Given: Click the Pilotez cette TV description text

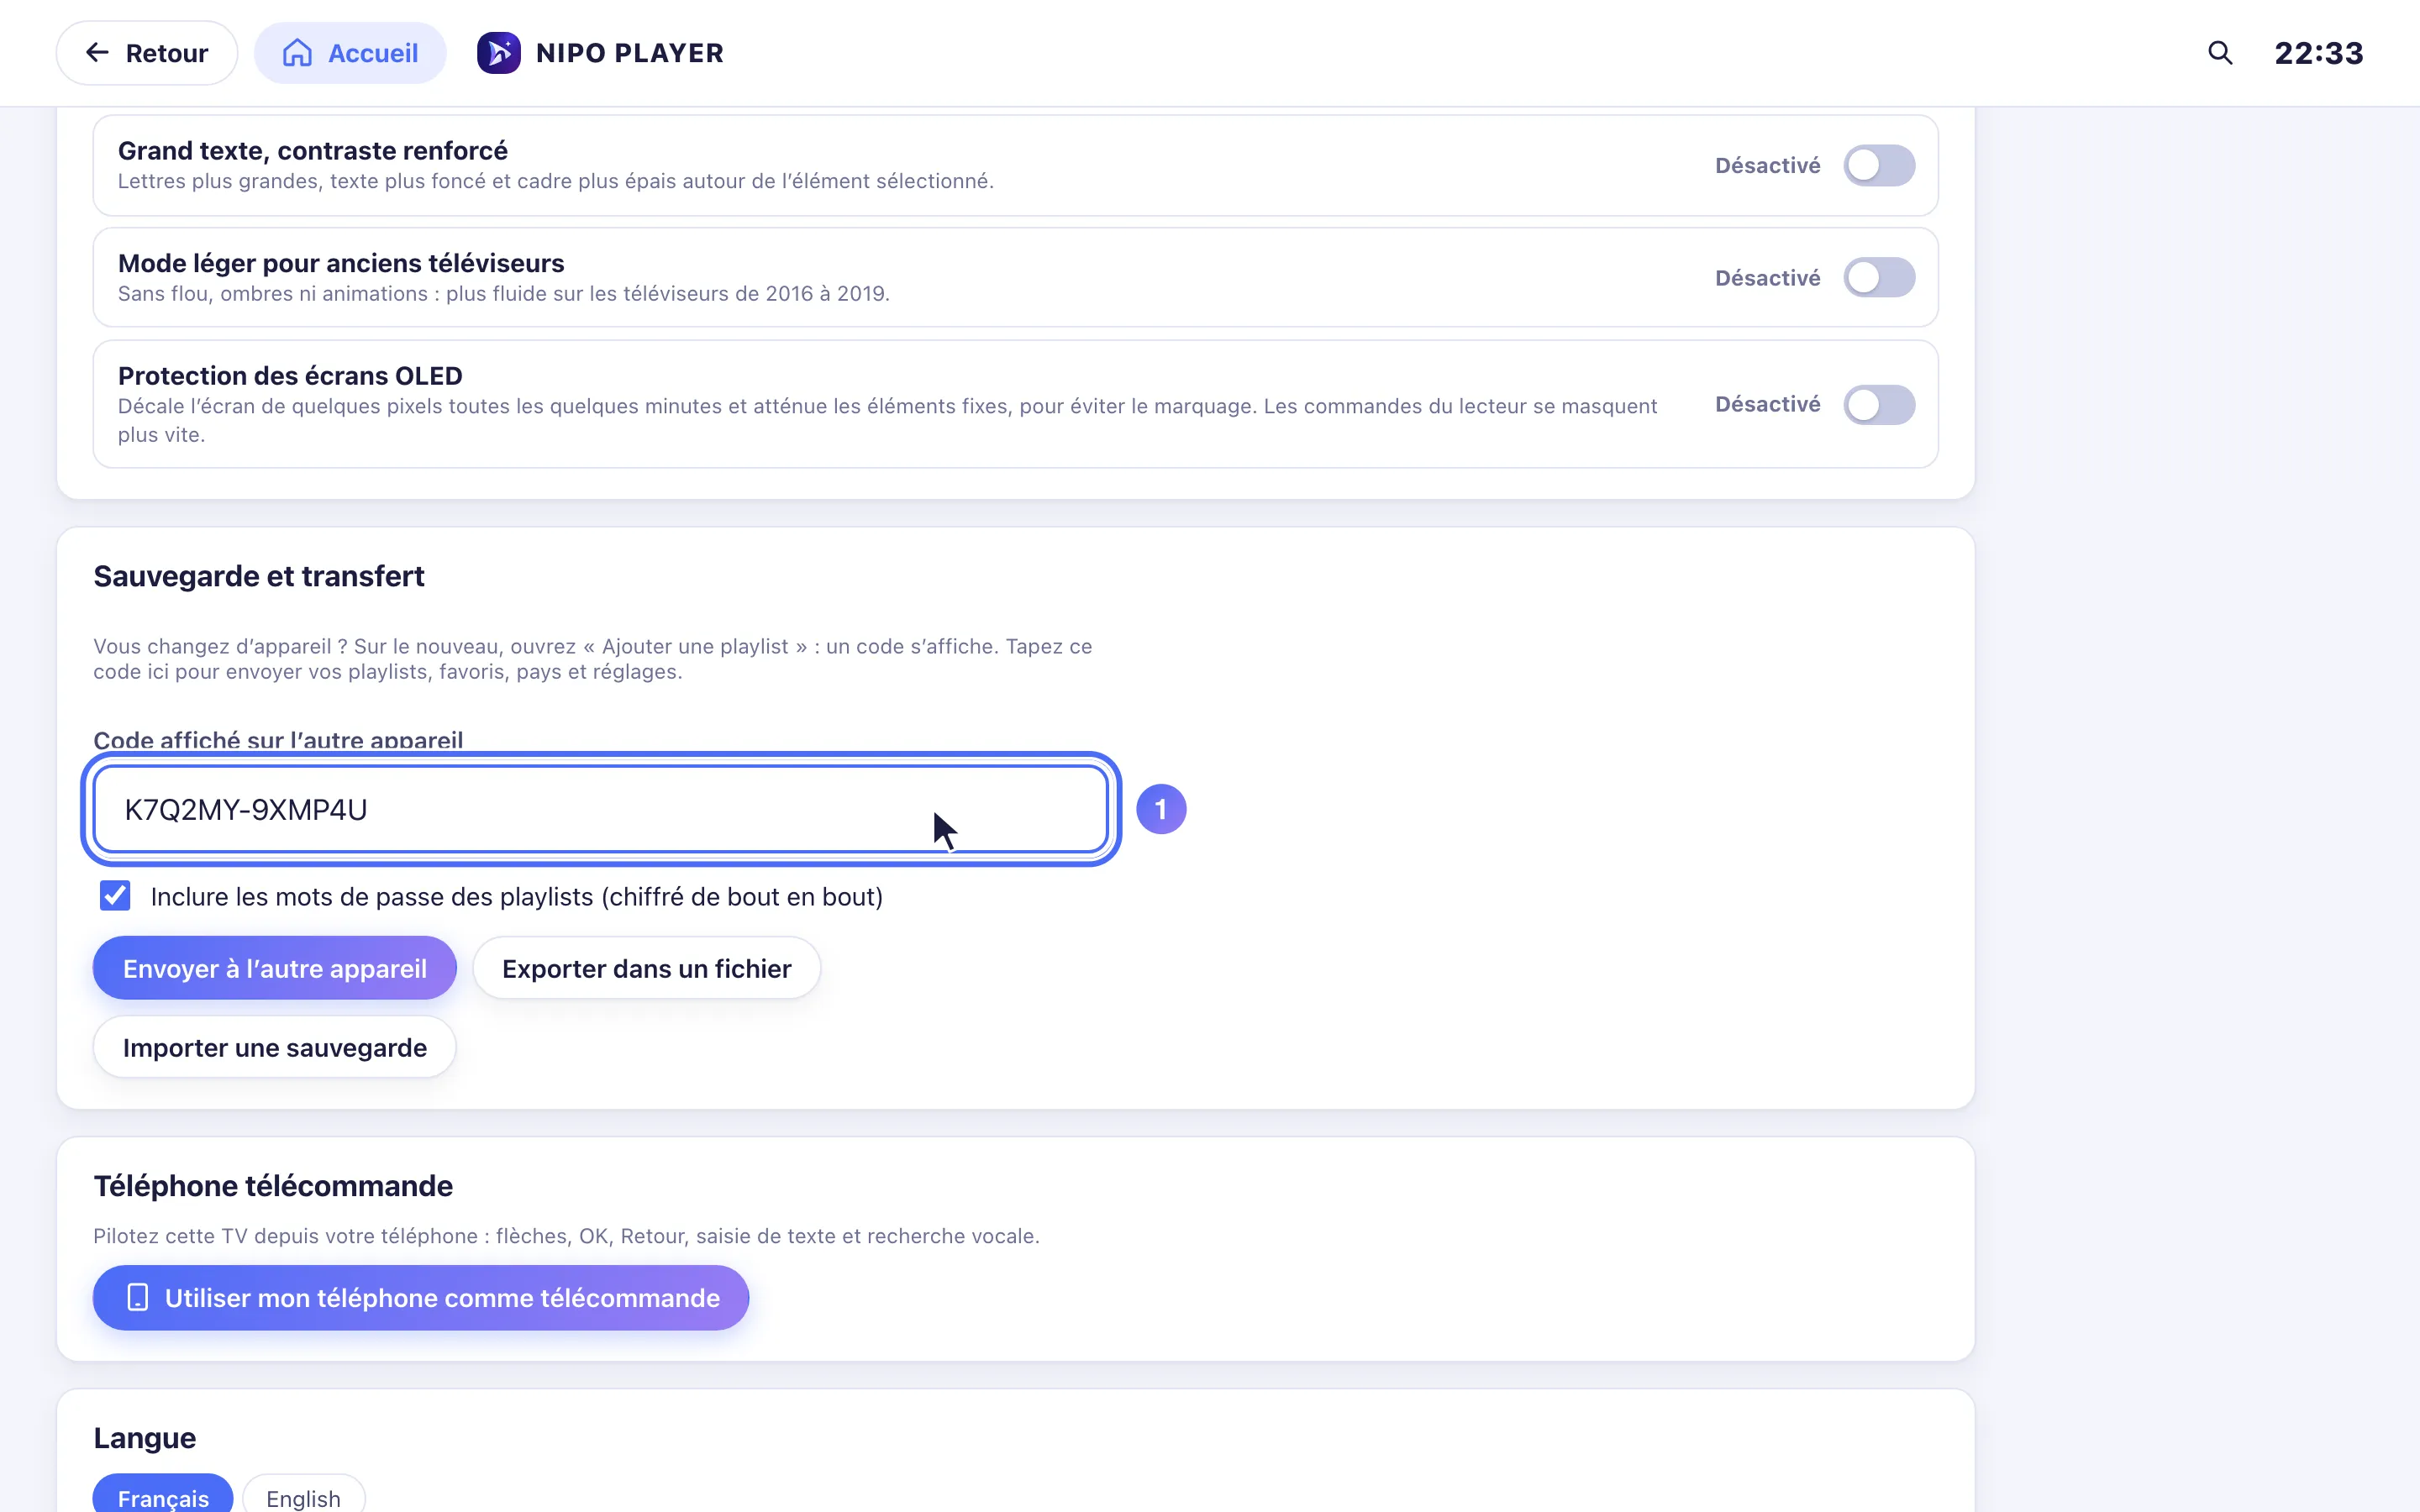Looking at the screenshot, I should [x=566, y=1236].
